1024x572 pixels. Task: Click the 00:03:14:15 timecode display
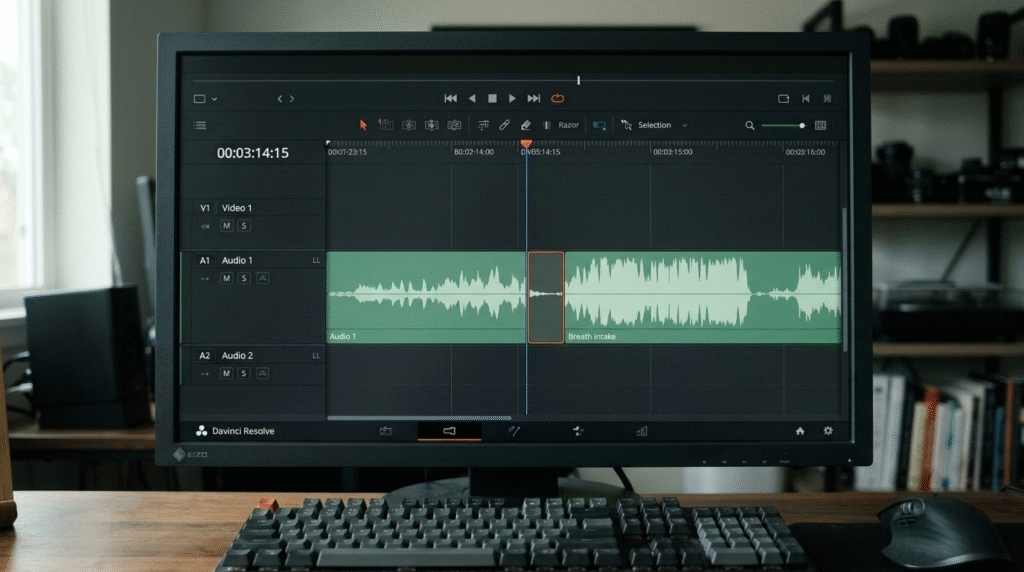253,153
